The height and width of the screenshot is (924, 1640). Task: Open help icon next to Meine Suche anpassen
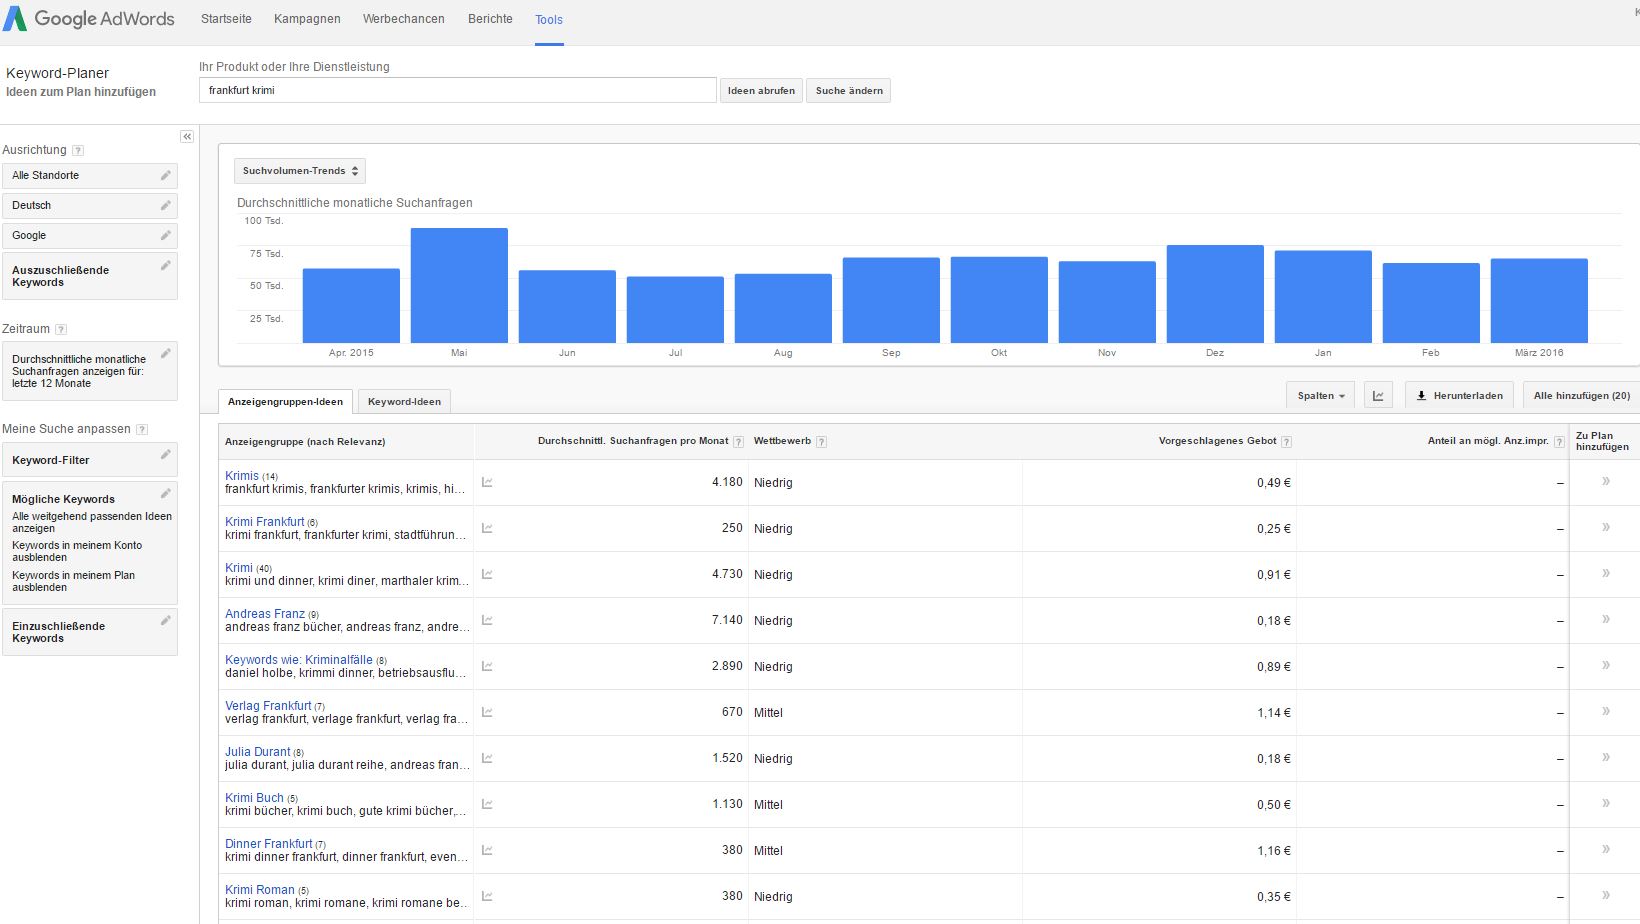pyautogui.click(x=142, y=429)
